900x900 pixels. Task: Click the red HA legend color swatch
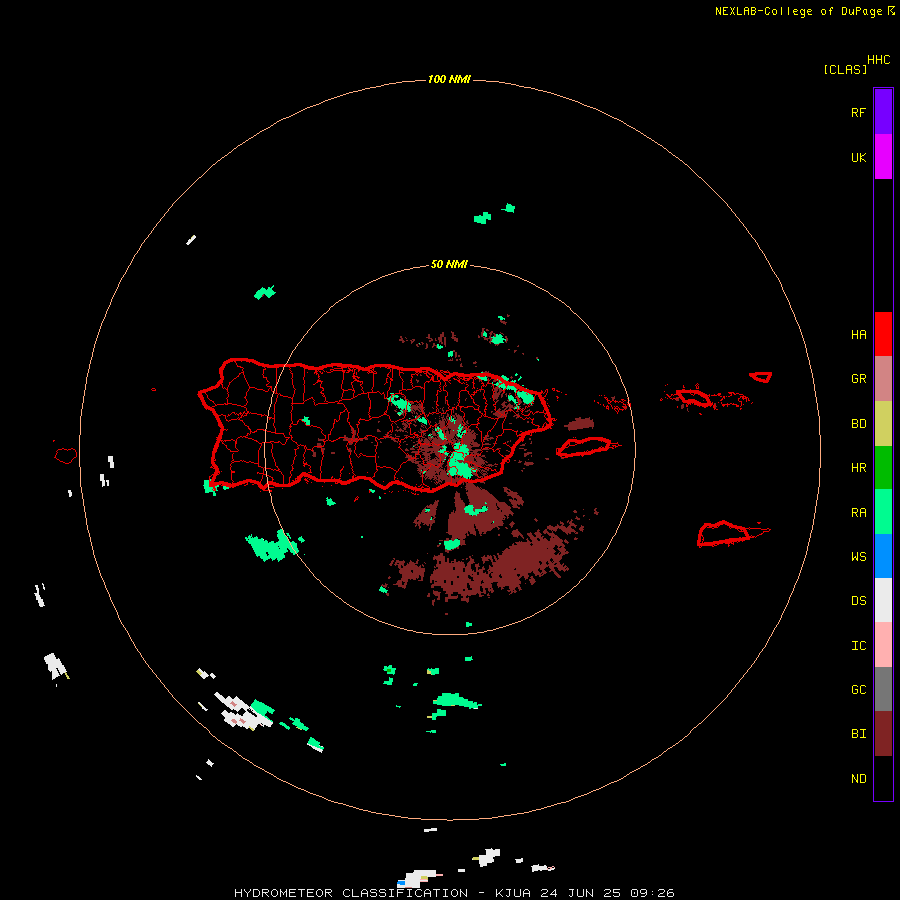(x=883, y=334)
